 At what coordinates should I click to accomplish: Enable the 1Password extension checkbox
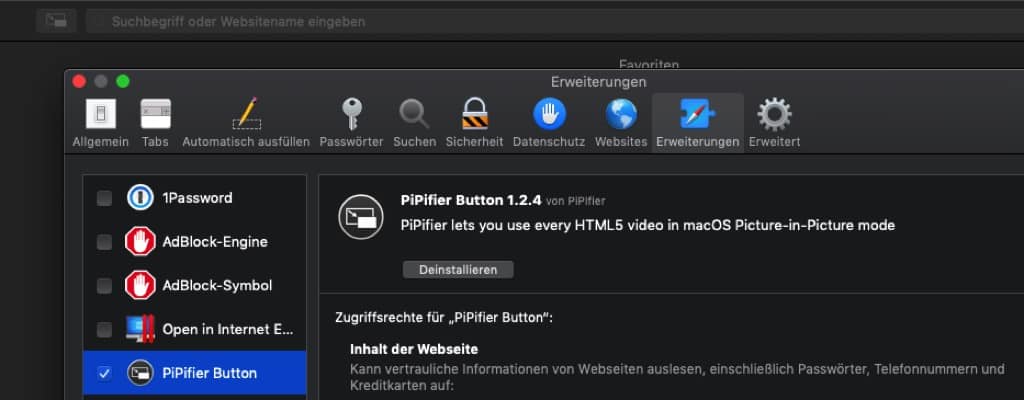click(104, 198)
